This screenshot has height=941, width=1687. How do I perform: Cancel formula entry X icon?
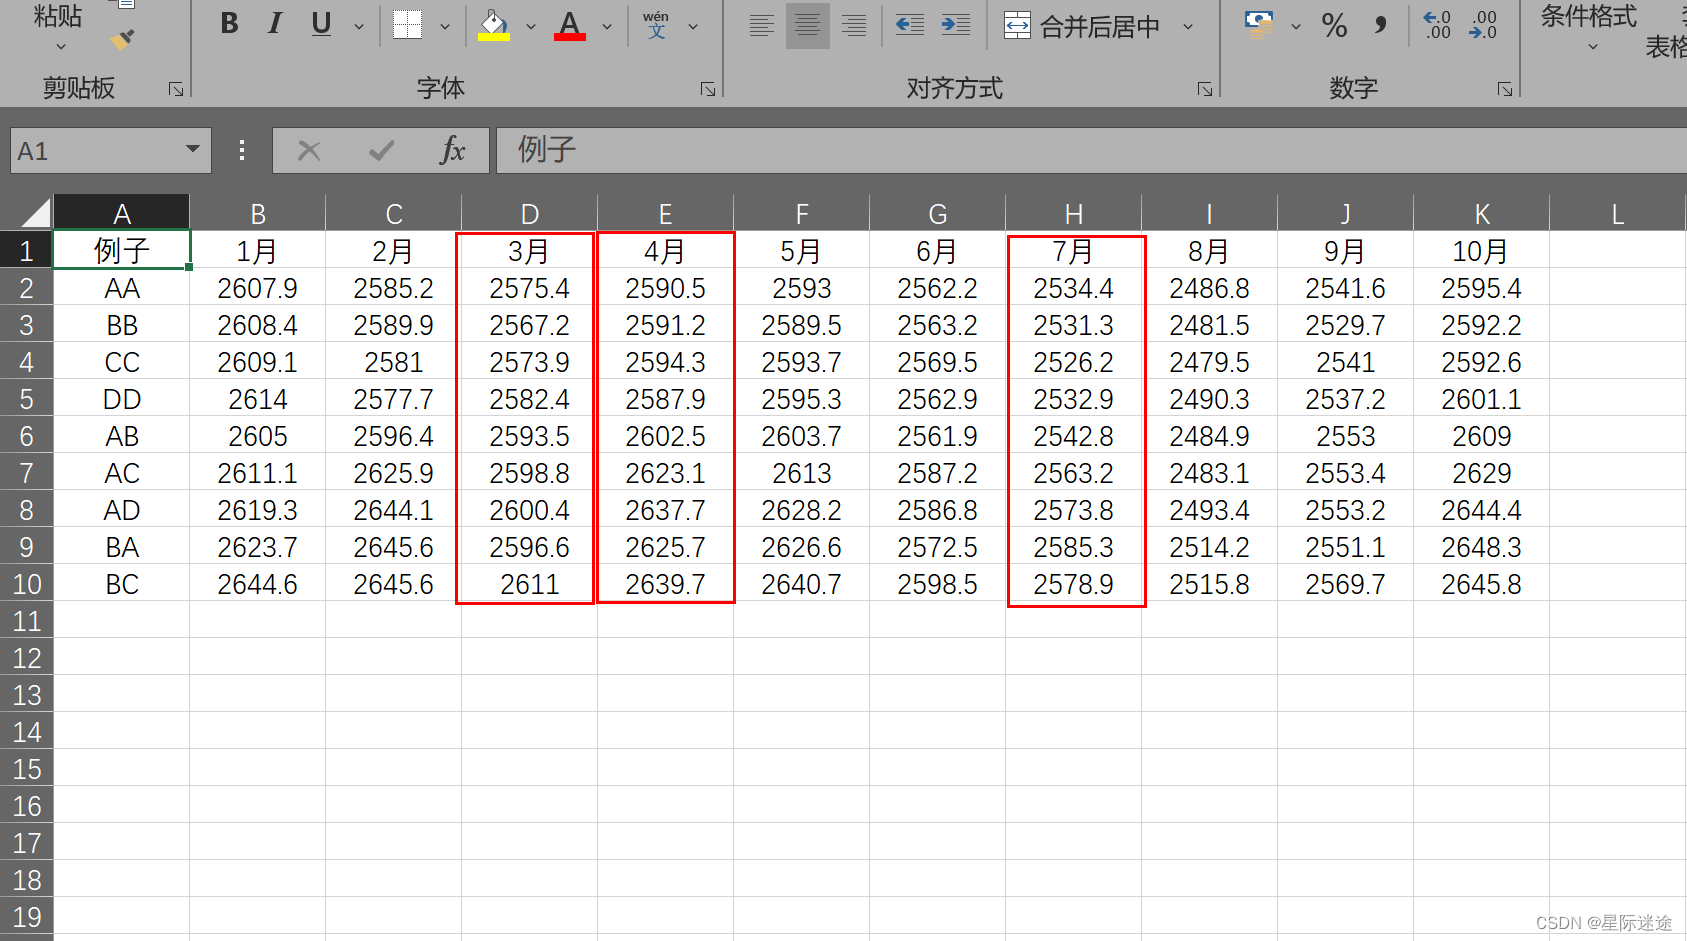pyautogui.click(x=309, y=151)
